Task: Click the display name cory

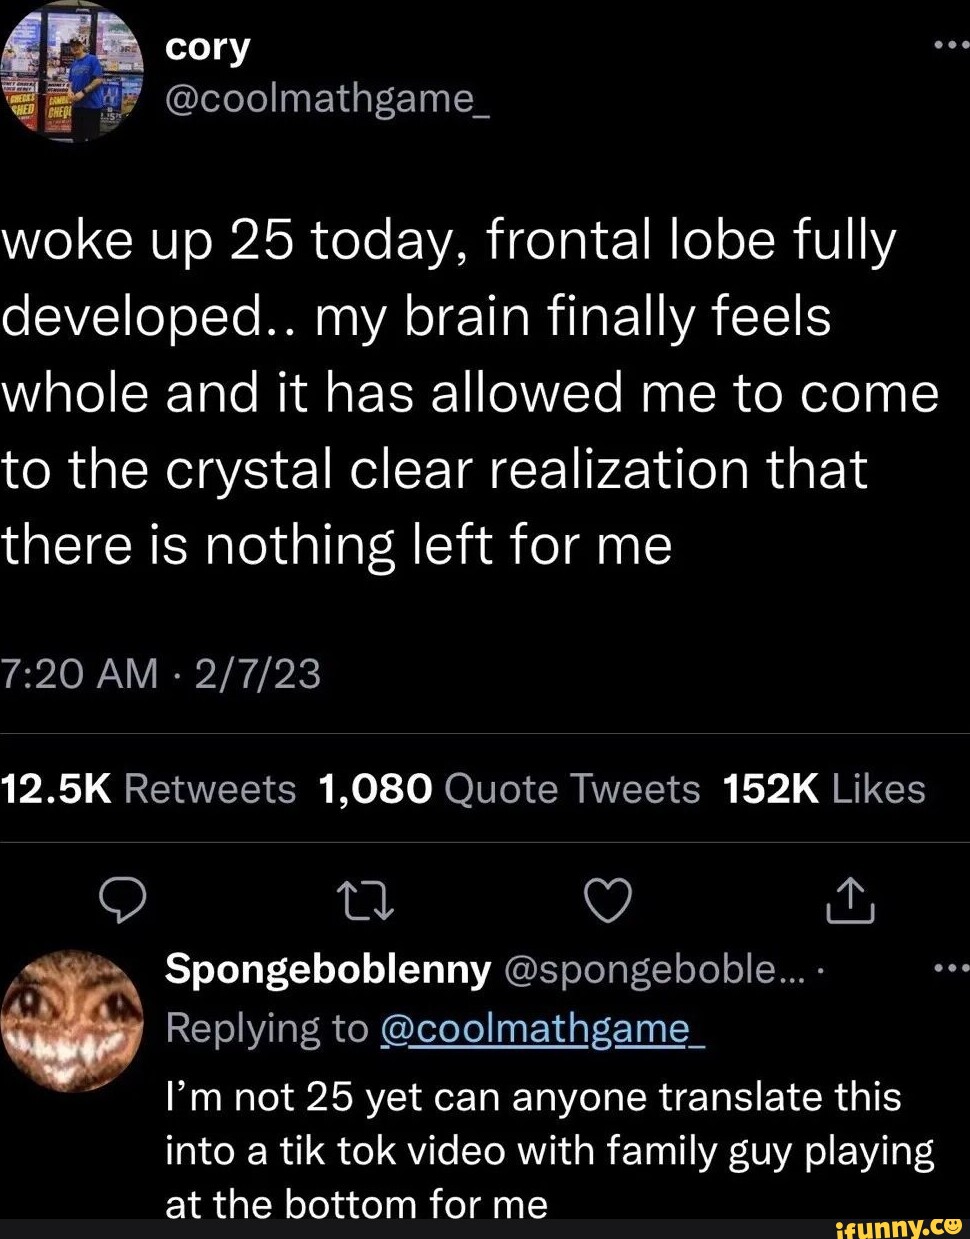Action: pos(208,46)
